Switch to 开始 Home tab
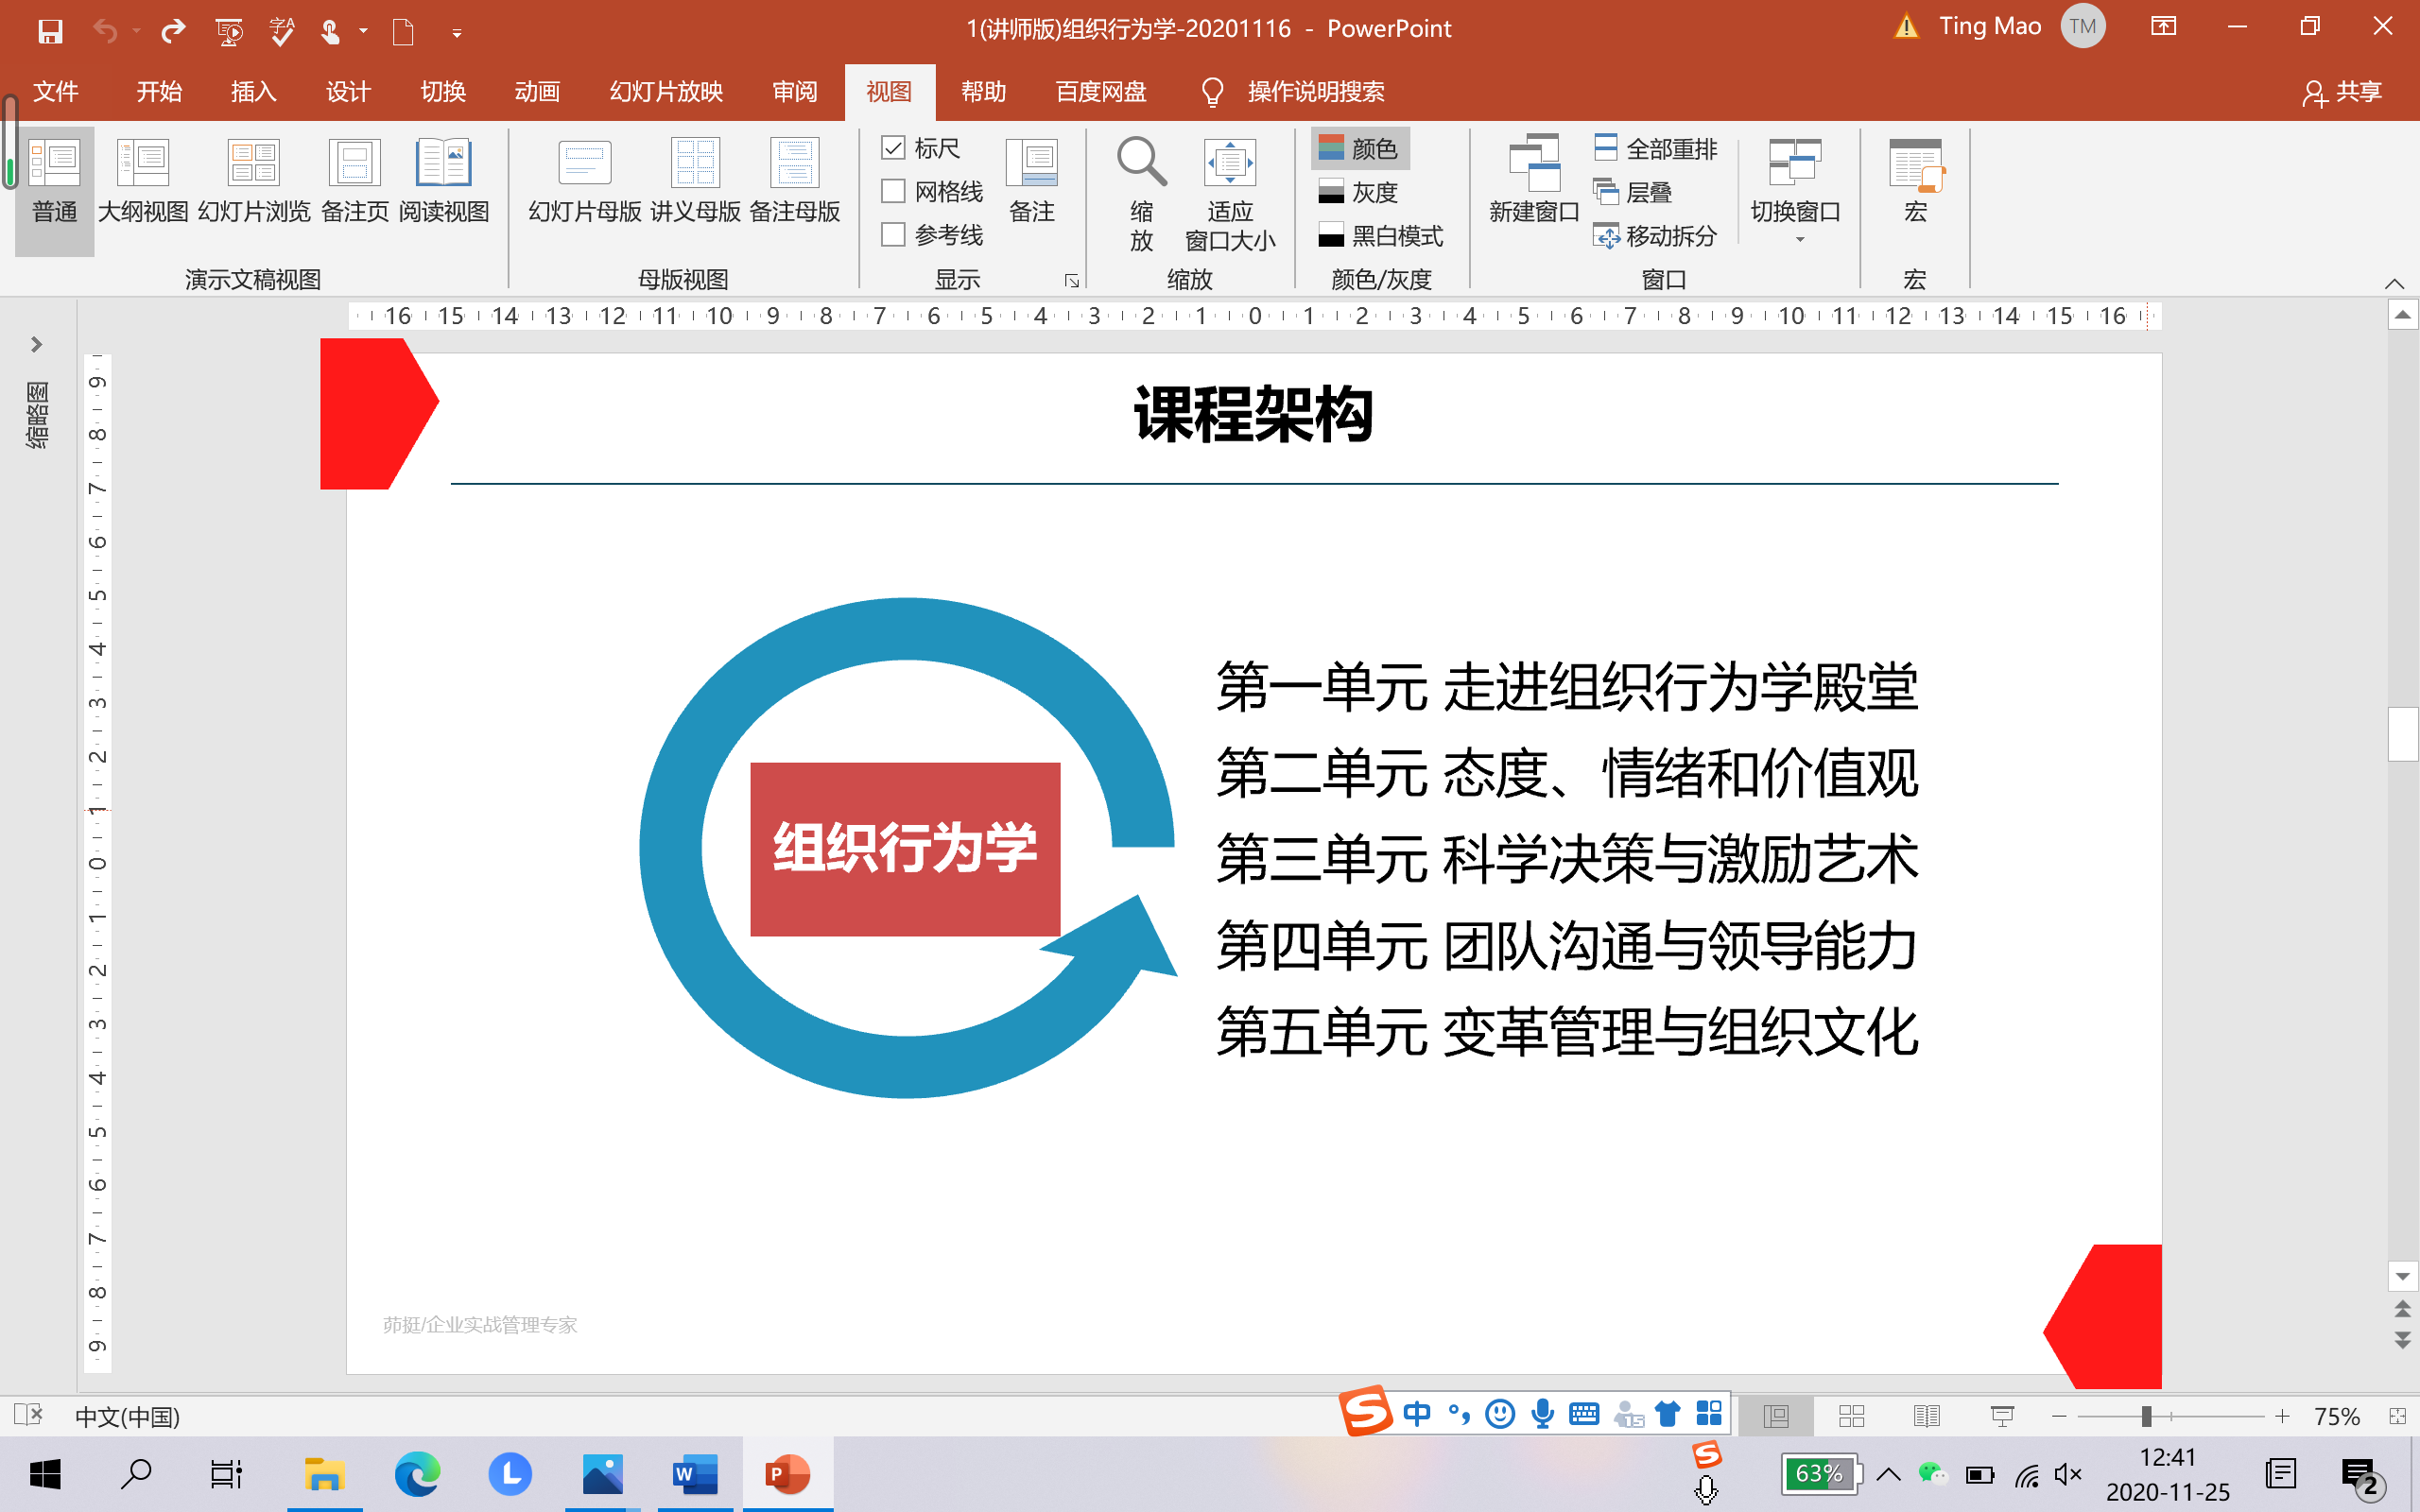 click(159, 92)
